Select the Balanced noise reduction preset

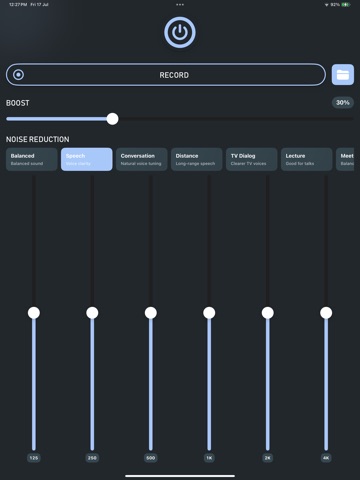click(x=31, y=159)
